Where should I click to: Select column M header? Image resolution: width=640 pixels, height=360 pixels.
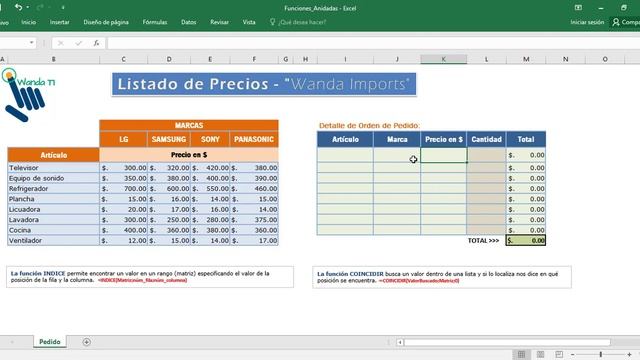(526, 59)
